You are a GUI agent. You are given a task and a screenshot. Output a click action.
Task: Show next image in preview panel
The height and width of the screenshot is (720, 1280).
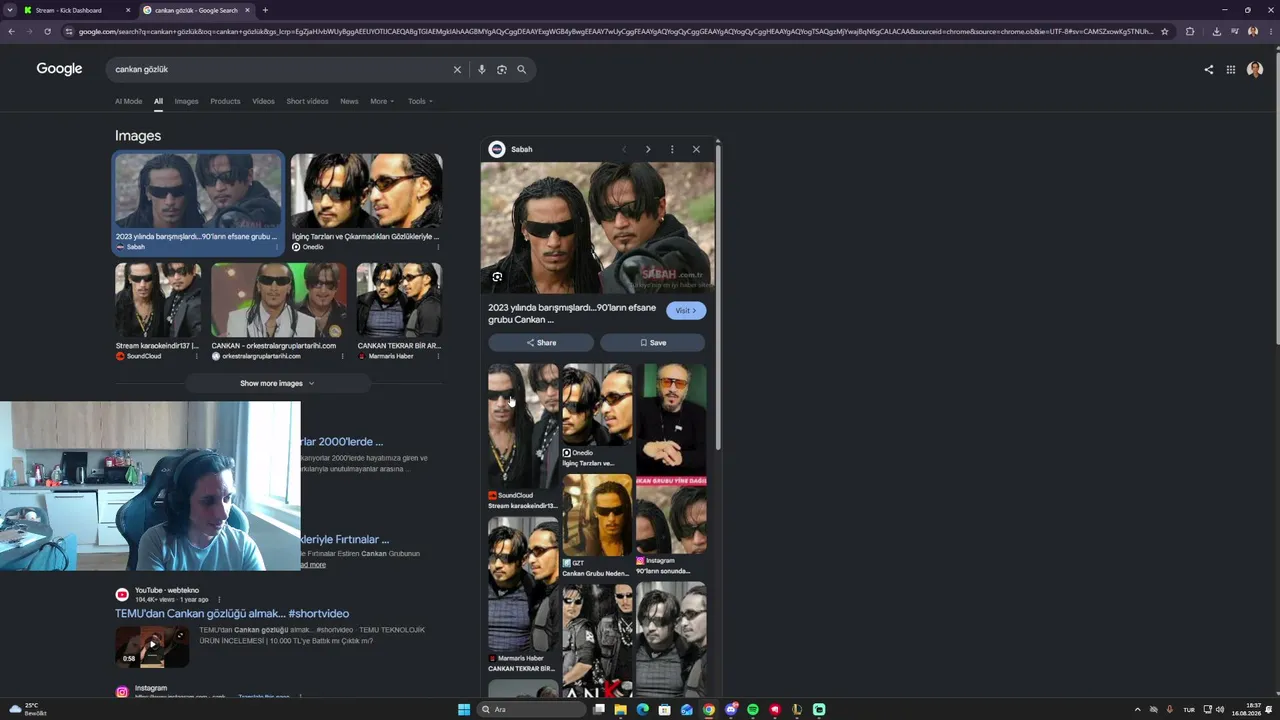point(648,149)
